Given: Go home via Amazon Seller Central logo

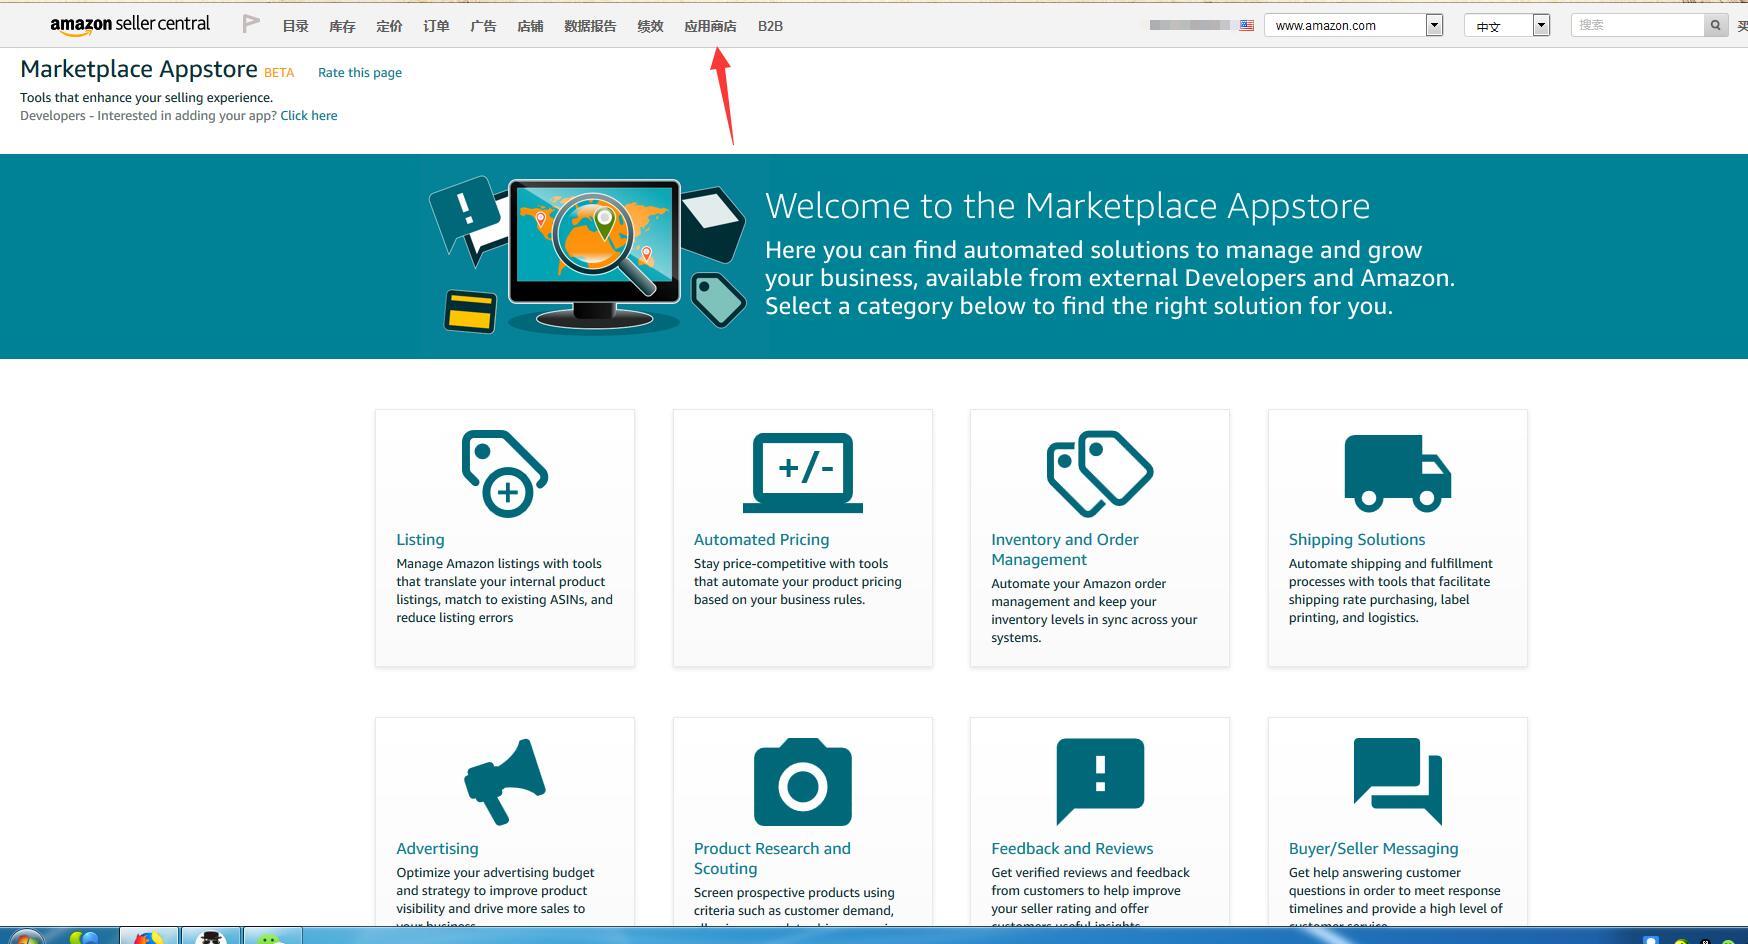Looking at the screenshot, I should point(130,25).
